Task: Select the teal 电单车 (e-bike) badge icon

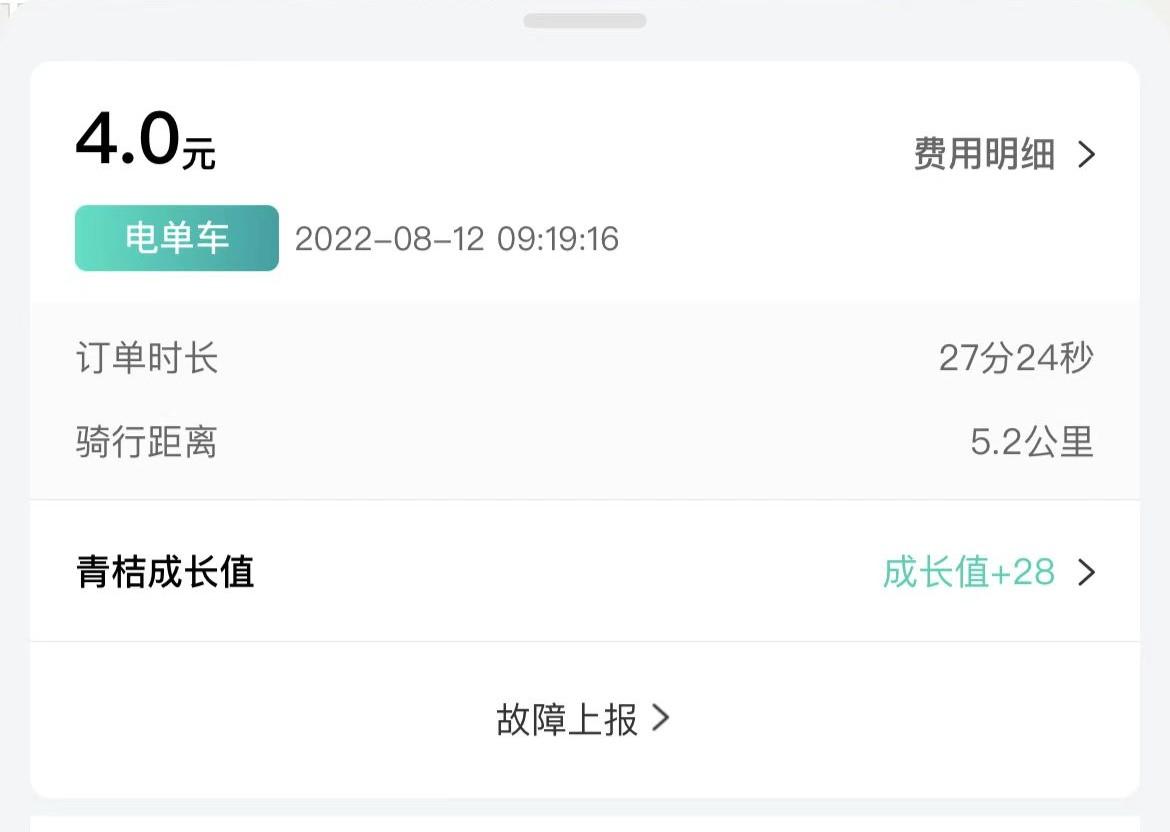Action: coord(176,238)
